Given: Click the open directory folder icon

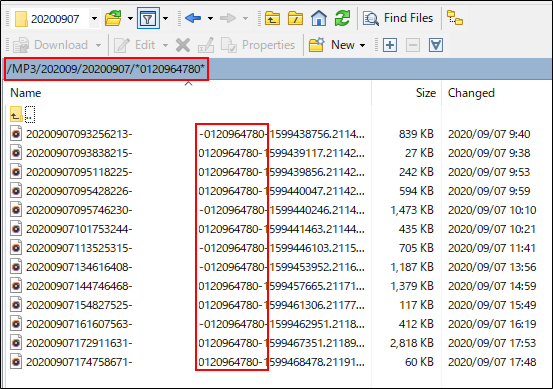Looking at the screenshot, I should [x=113, y=18].
